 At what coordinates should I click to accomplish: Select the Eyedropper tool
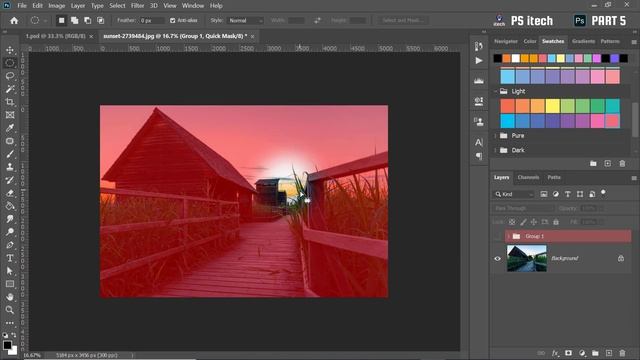point(10,128)
